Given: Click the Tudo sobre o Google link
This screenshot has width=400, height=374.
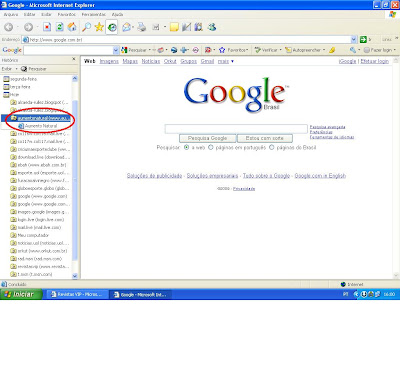Looking at the screenshot, I should (x=266, y=176).
